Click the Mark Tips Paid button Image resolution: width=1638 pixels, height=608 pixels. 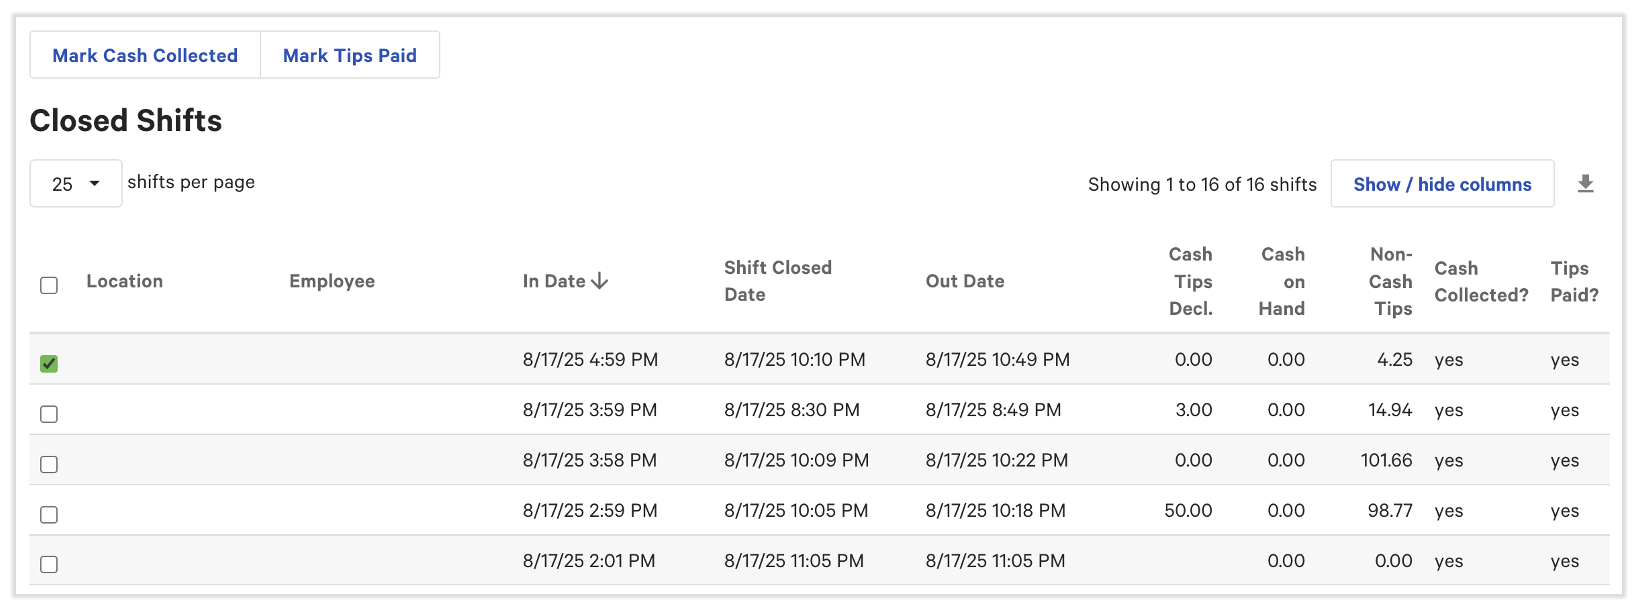click(x=350, y=55)
